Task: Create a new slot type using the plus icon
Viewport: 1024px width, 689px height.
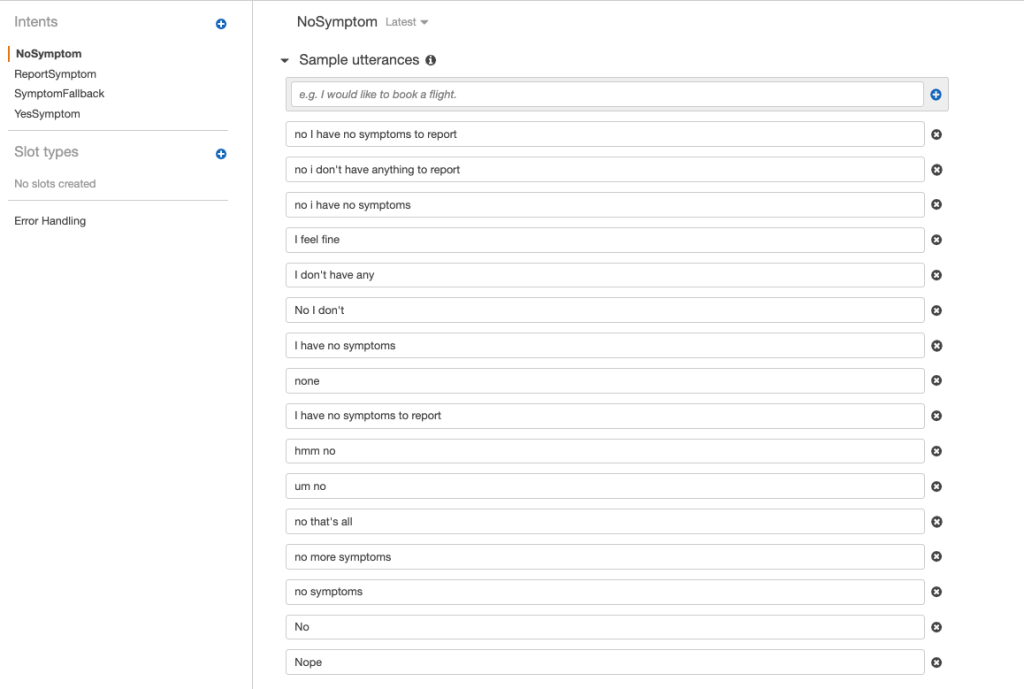Action: (220, 154)
